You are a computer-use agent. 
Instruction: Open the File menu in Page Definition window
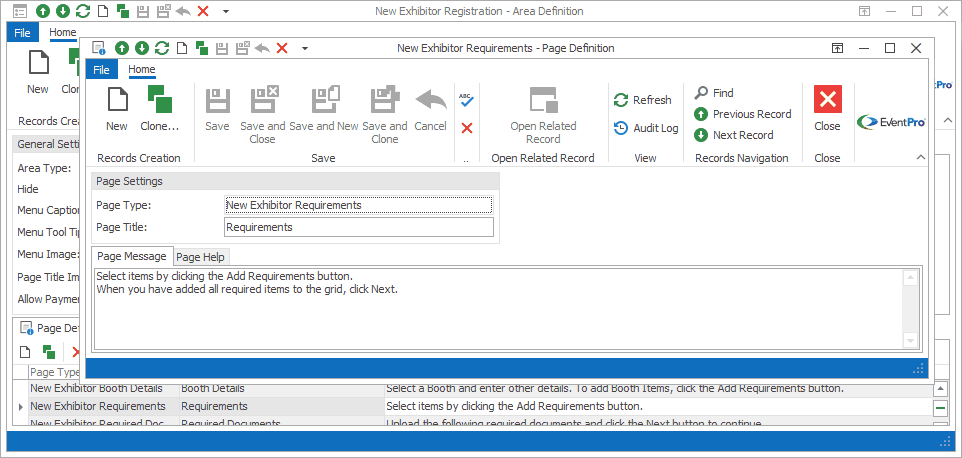coord(102,70)
